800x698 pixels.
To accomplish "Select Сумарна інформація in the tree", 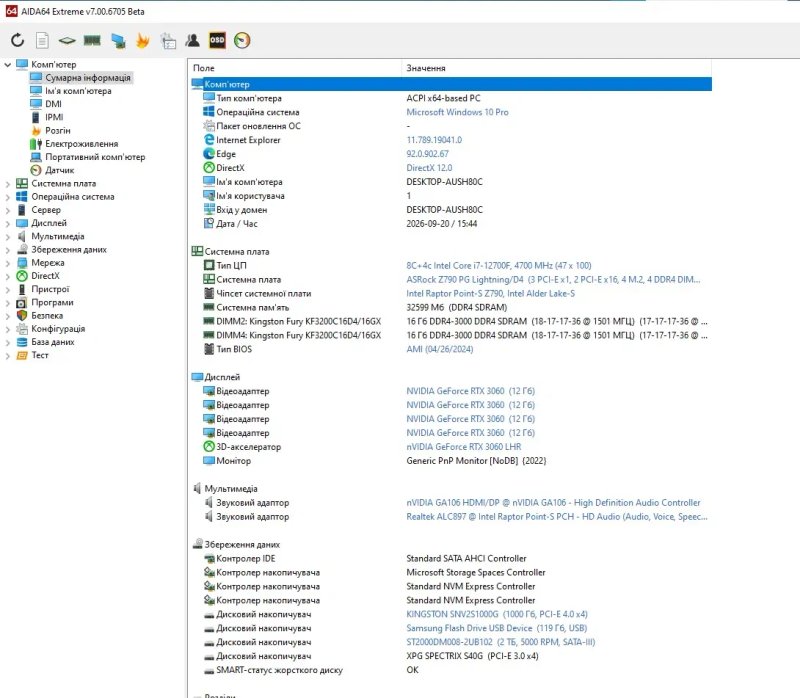I will coord(88,78).
